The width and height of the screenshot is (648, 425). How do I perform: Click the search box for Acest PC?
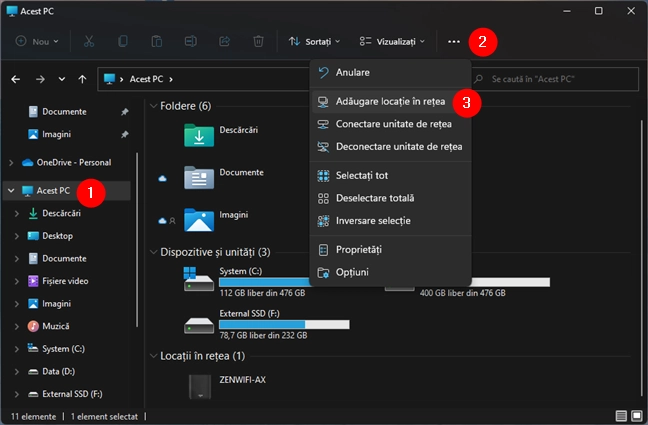tap(555, 79)
